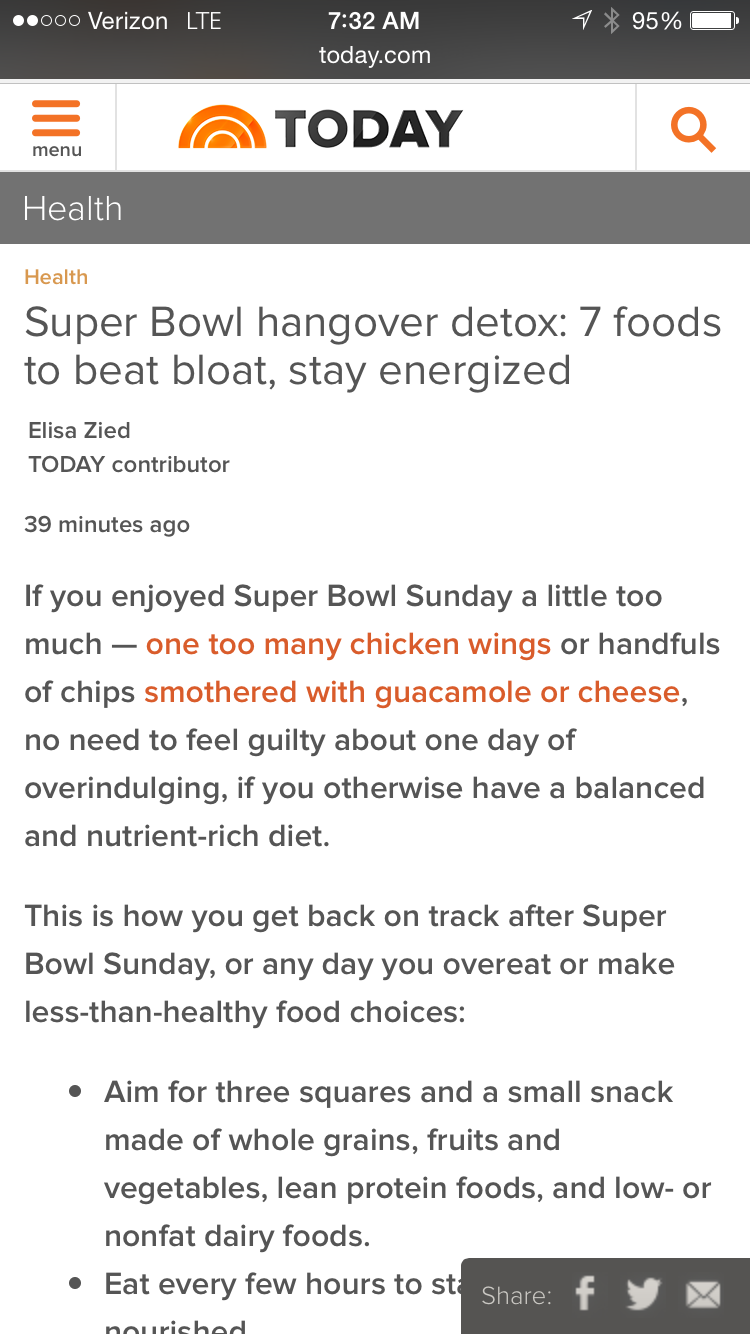Share article on Twitter
The height and width of the screenshot is (1334, 750).
click(643, 1295)
